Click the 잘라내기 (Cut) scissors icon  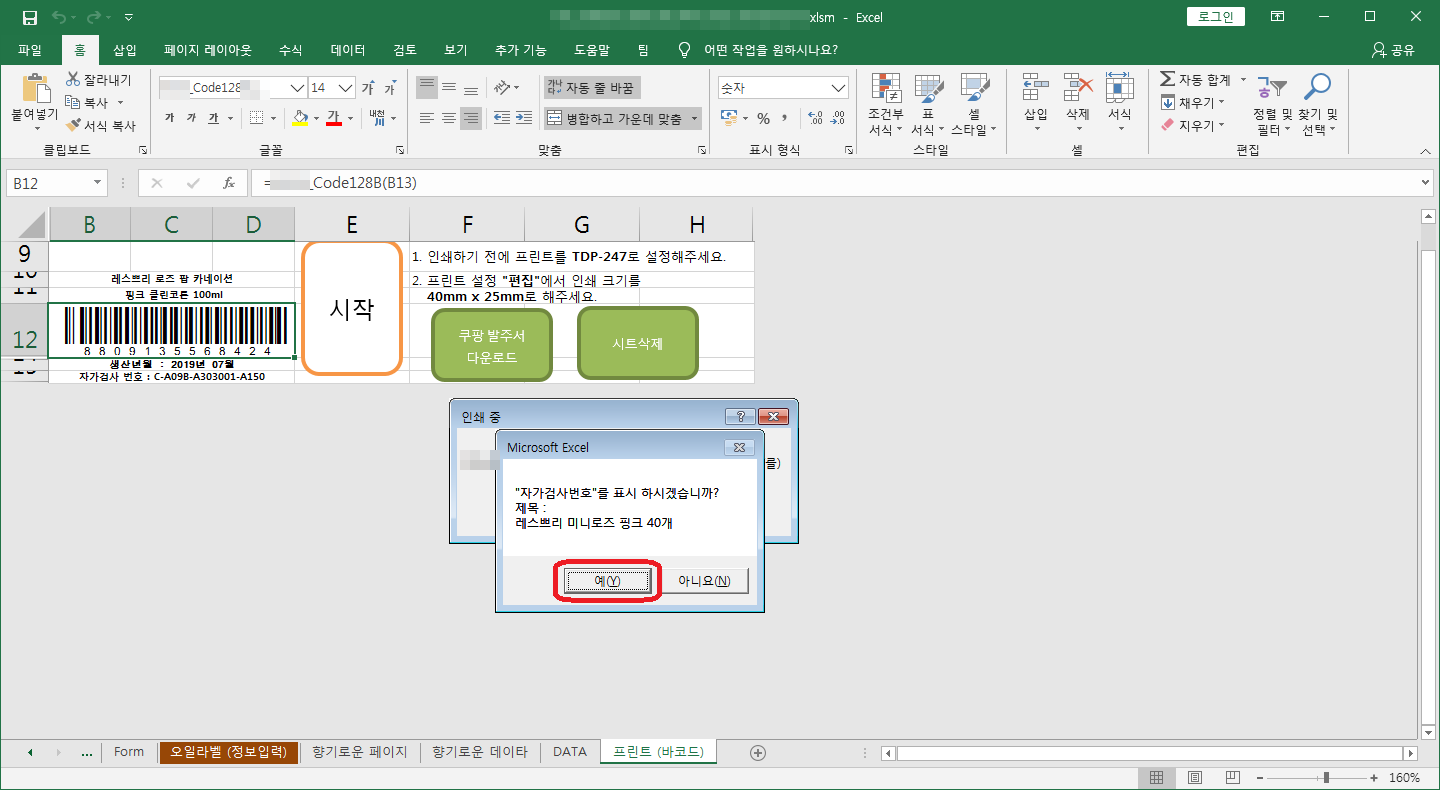click(73, 79)
